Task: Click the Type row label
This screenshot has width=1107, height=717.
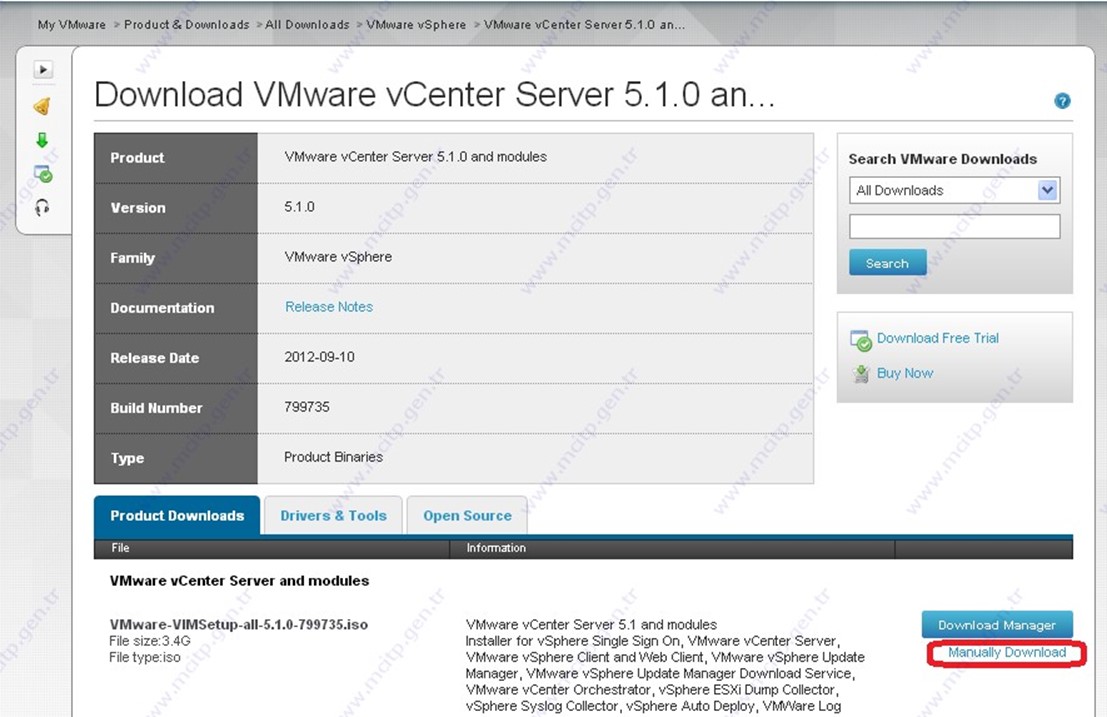Action: [x=127, y=459]
